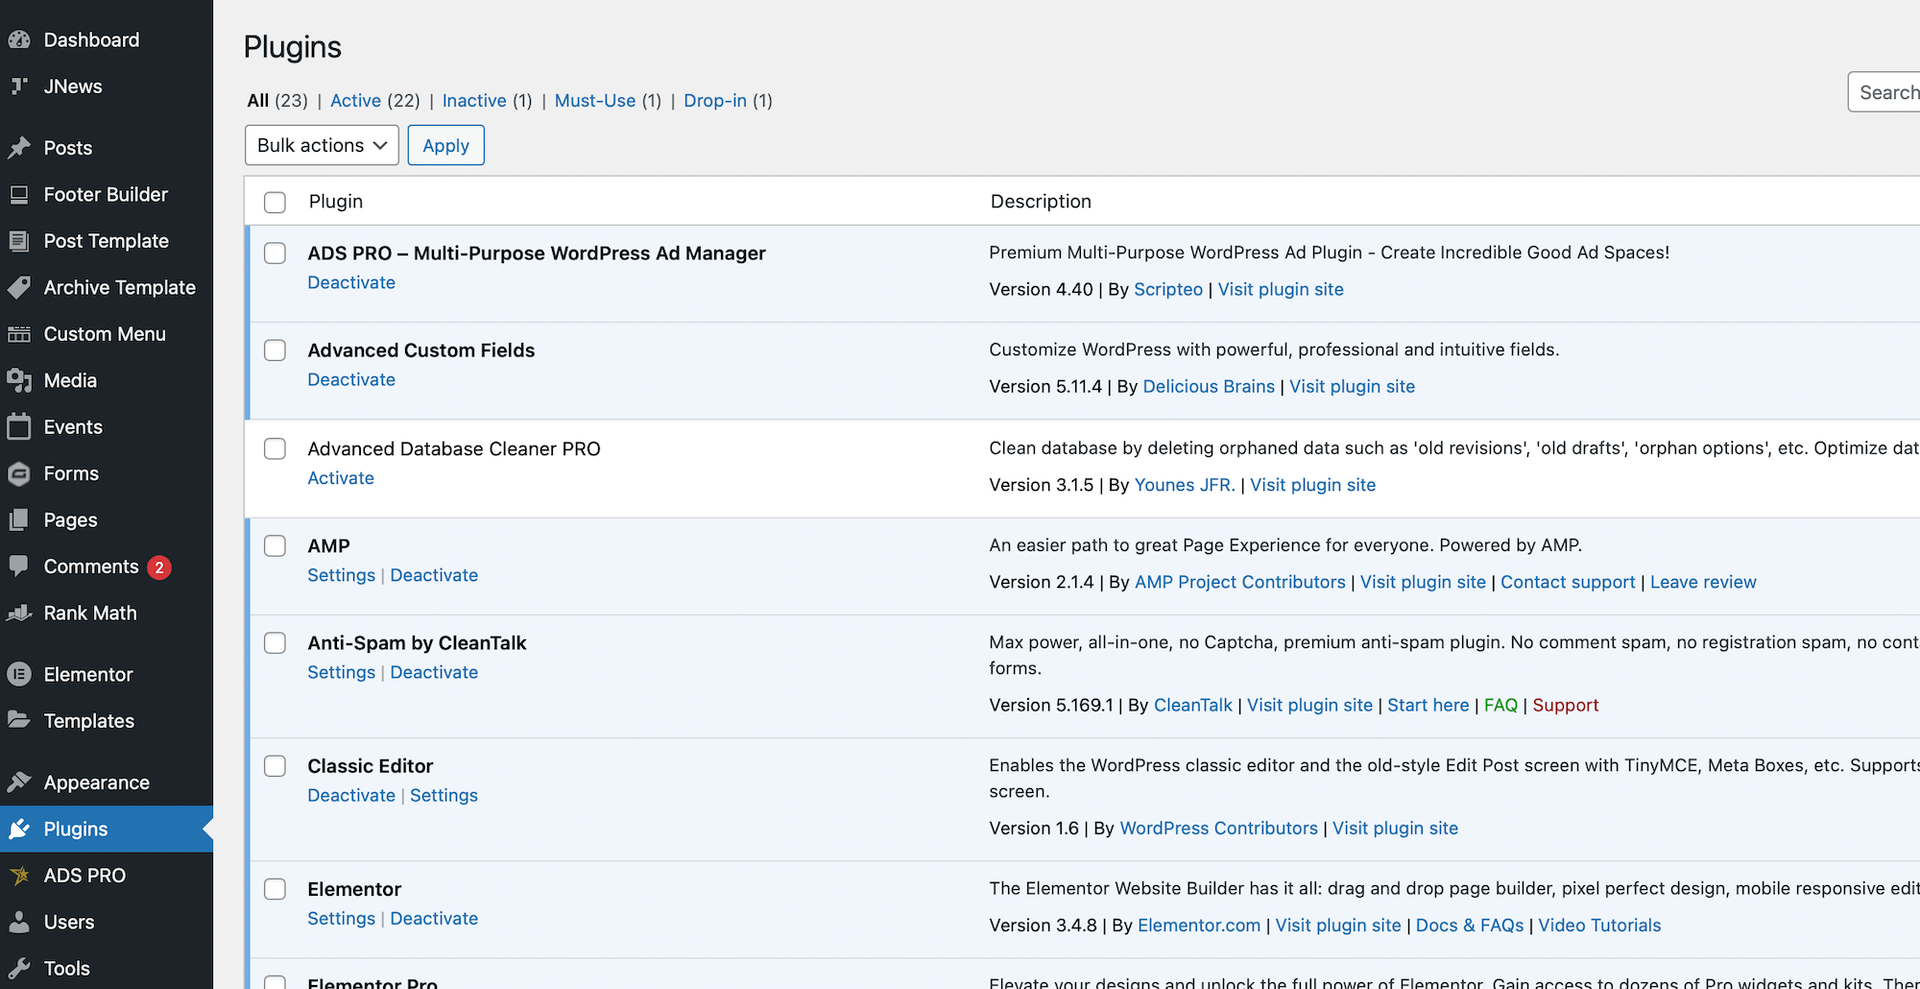Click the Events calendar icon
1920x989 pixels.
tap(19, 427)
